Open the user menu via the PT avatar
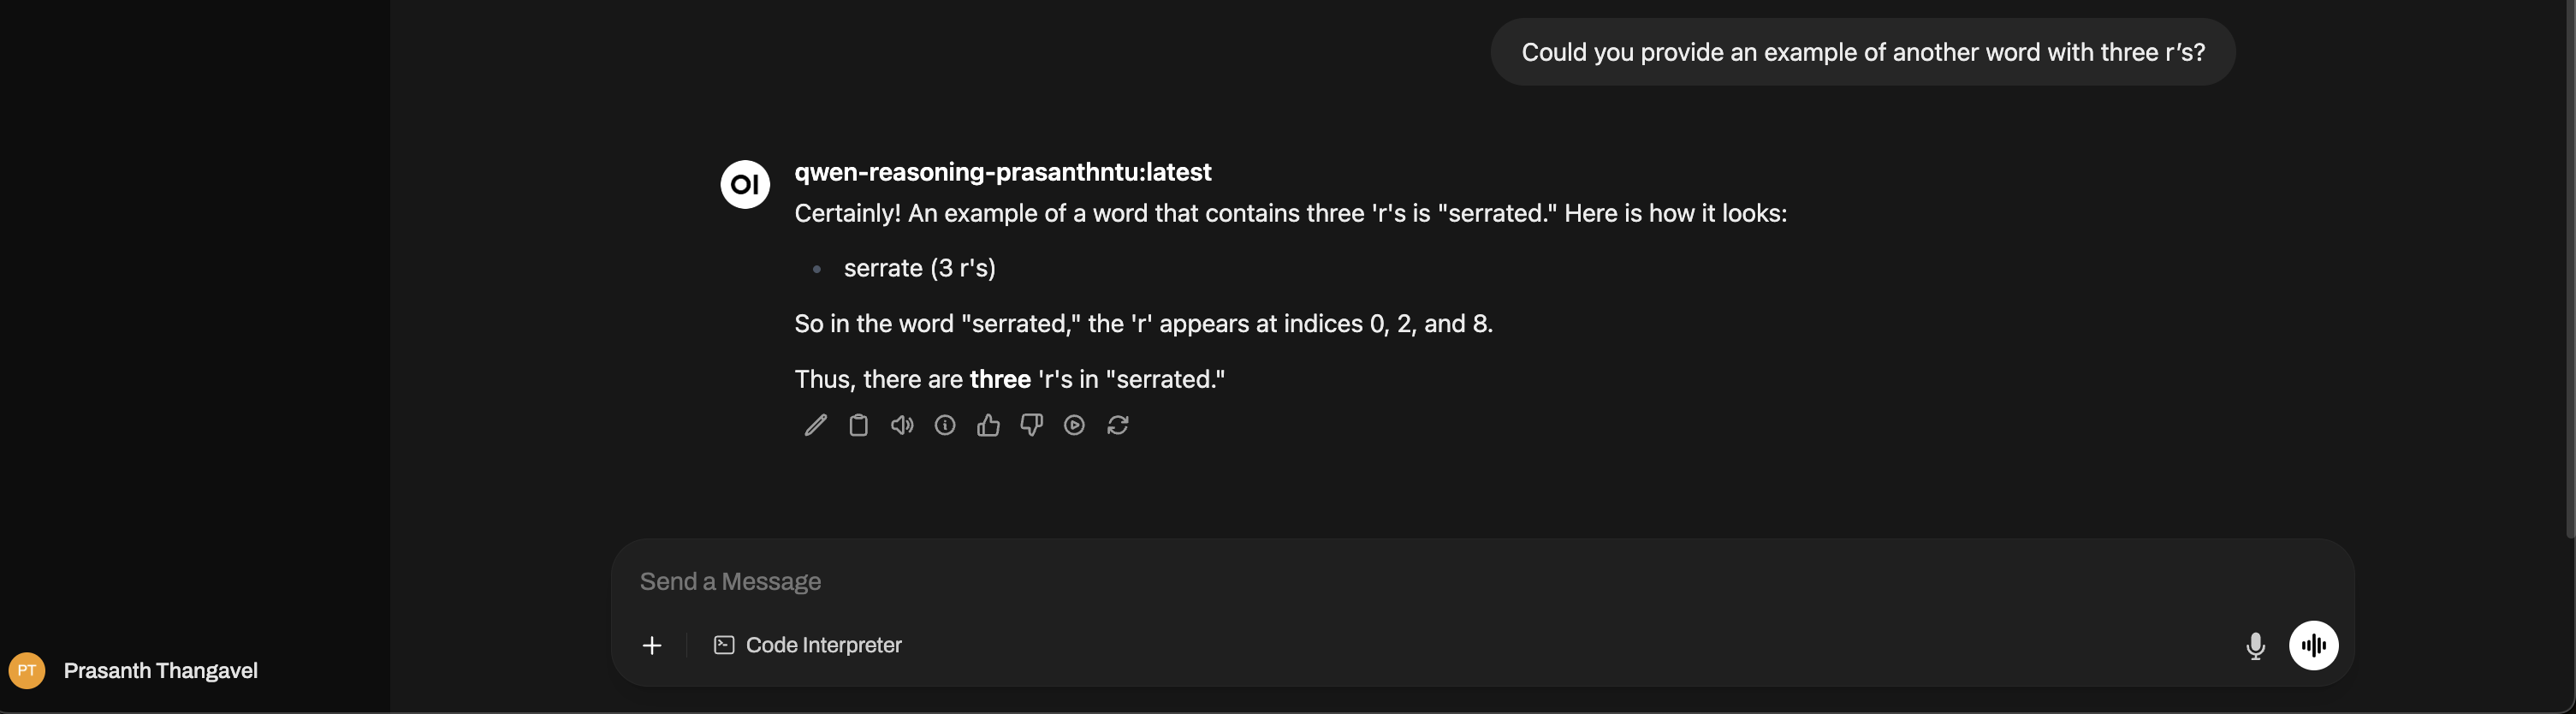This screenshot has height=714, width=2576. (x=27, y=670)
